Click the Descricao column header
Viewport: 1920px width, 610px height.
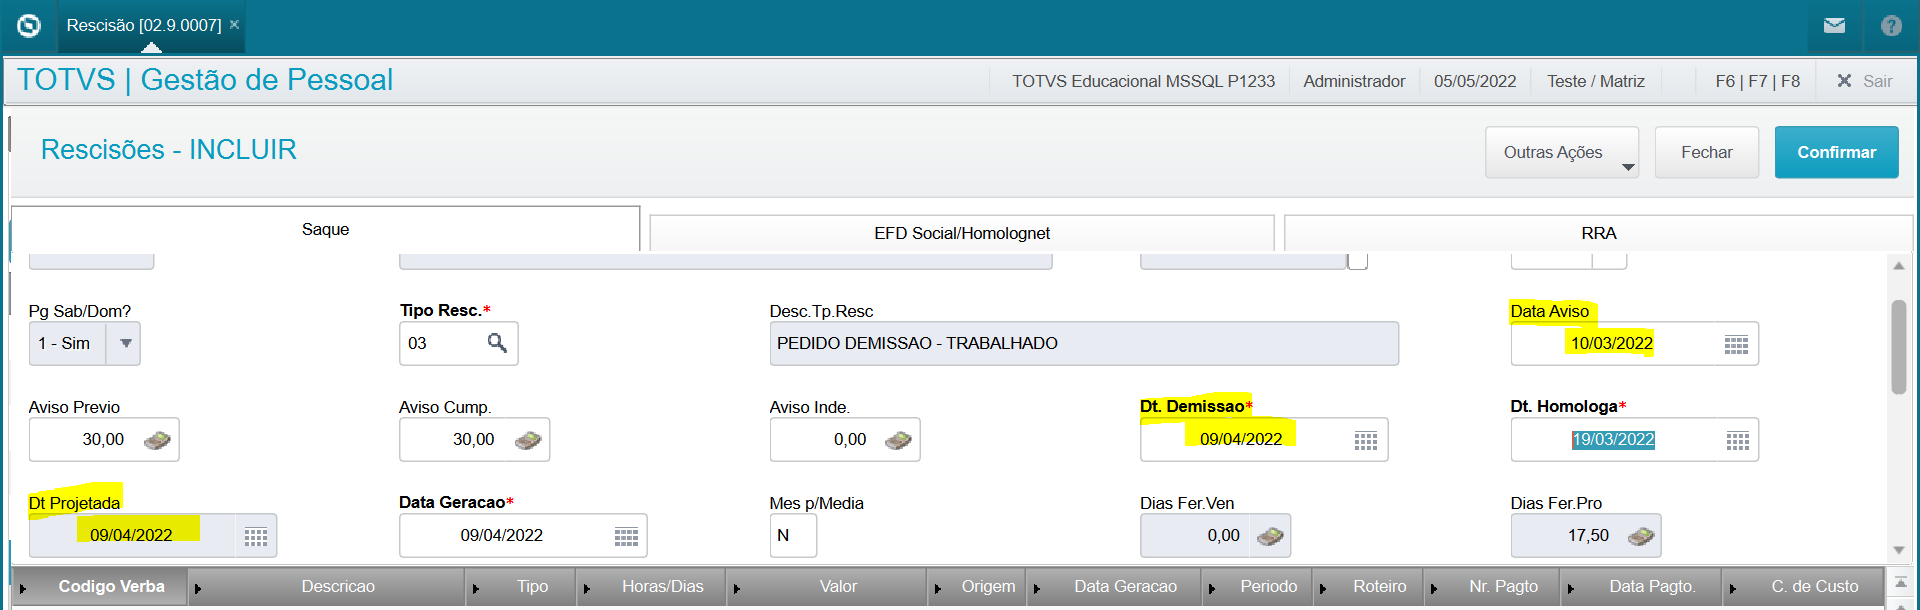coord(338,586)
